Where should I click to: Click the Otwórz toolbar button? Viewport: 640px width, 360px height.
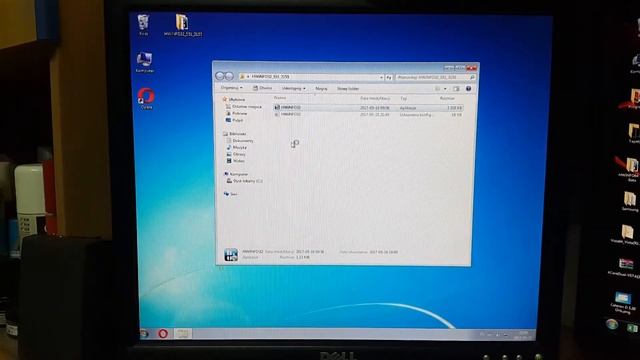coord(262,88)
